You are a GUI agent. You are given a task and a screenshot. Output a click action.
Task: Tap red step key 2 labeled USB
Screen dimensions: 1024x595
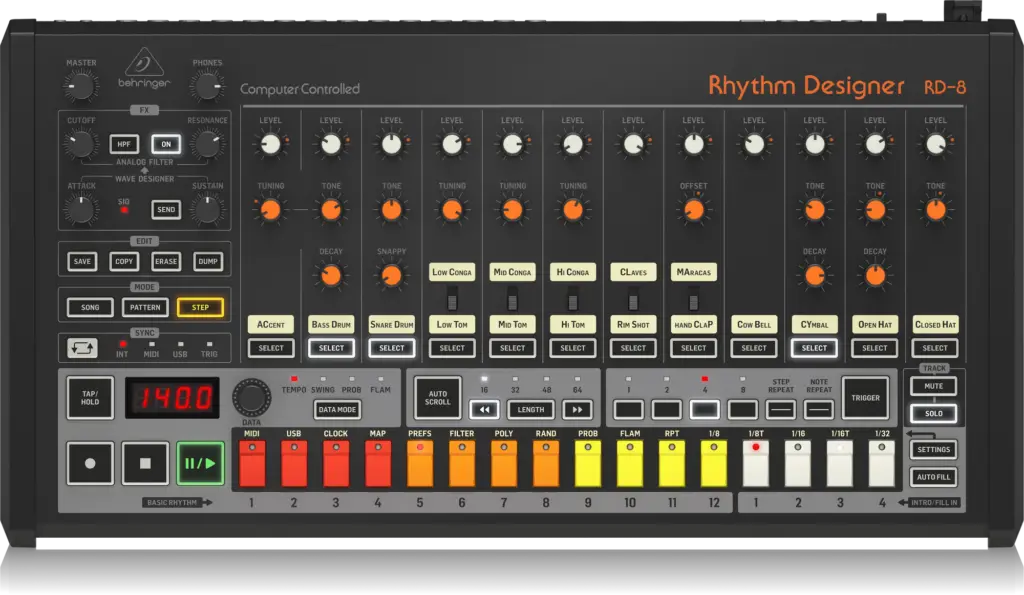[294, 464]
